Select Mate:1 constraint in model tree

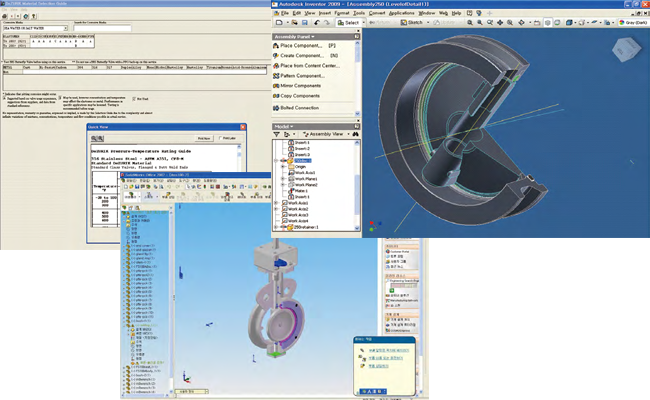coord(298,191)
